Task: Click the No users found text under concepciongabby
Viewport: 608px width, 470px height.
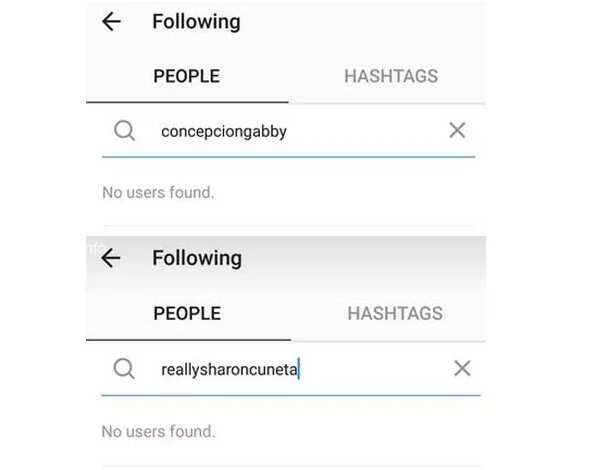Action: pos(158,192)
